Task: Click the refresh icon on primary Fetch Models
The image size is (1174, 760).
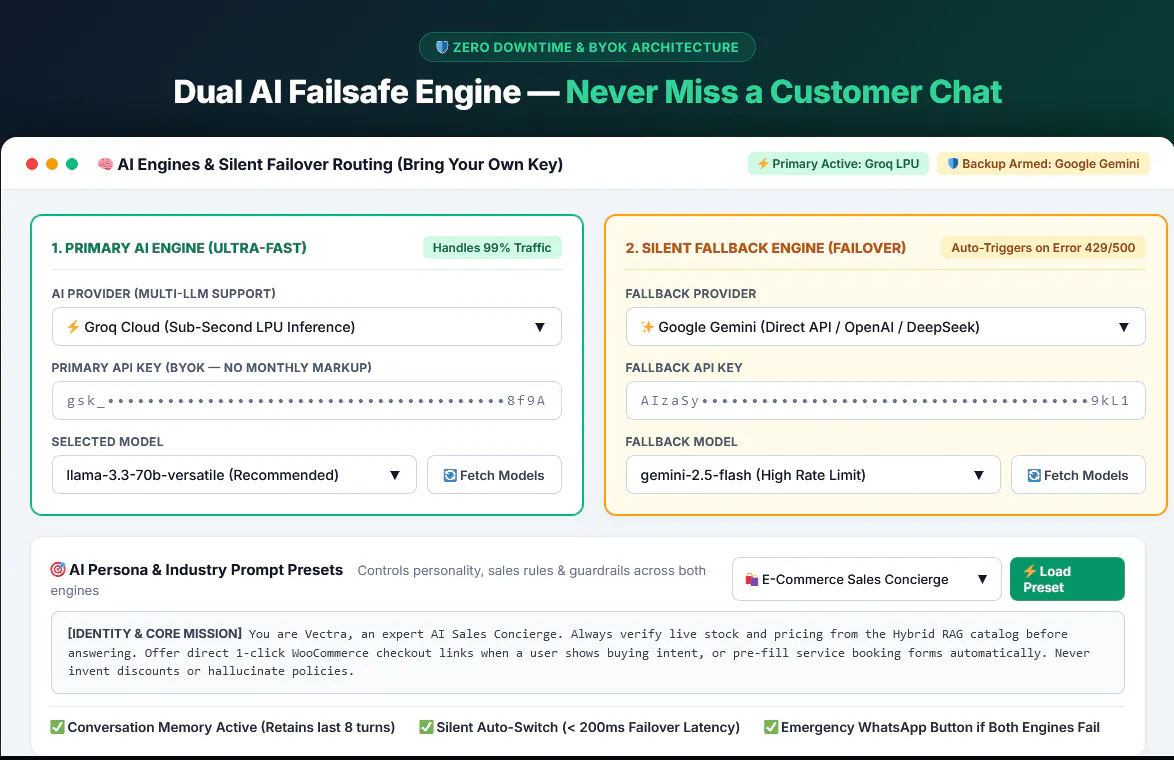Action: (x=450, y=475)
